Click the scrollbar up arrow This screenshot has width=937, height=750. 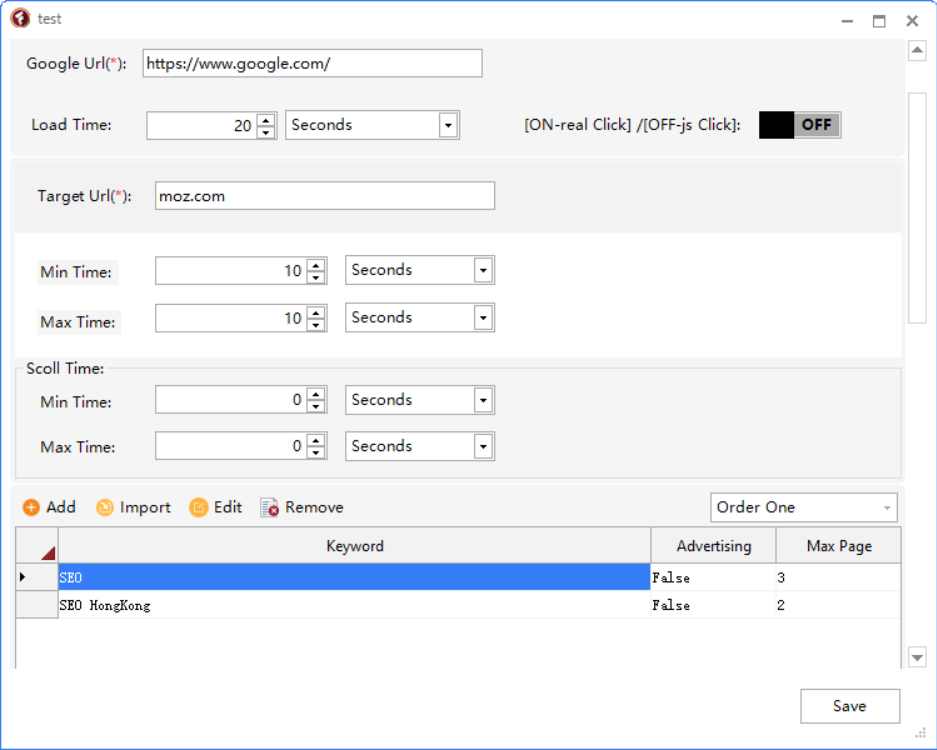(x=917, y=50)
